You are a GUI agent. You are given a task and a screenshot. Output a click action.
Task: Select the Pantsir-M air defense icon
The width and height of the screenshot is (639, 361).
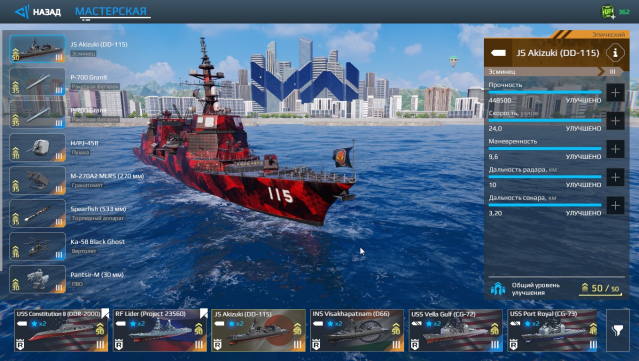tap(37, 279)
